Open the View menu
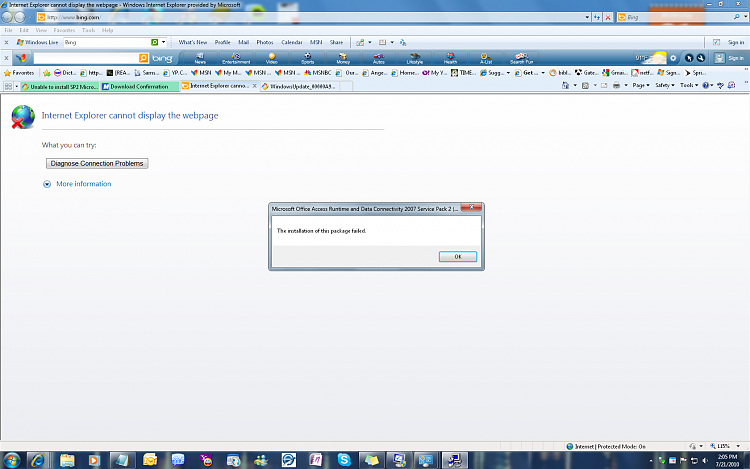The image size is (750, 469). [41, 30]
